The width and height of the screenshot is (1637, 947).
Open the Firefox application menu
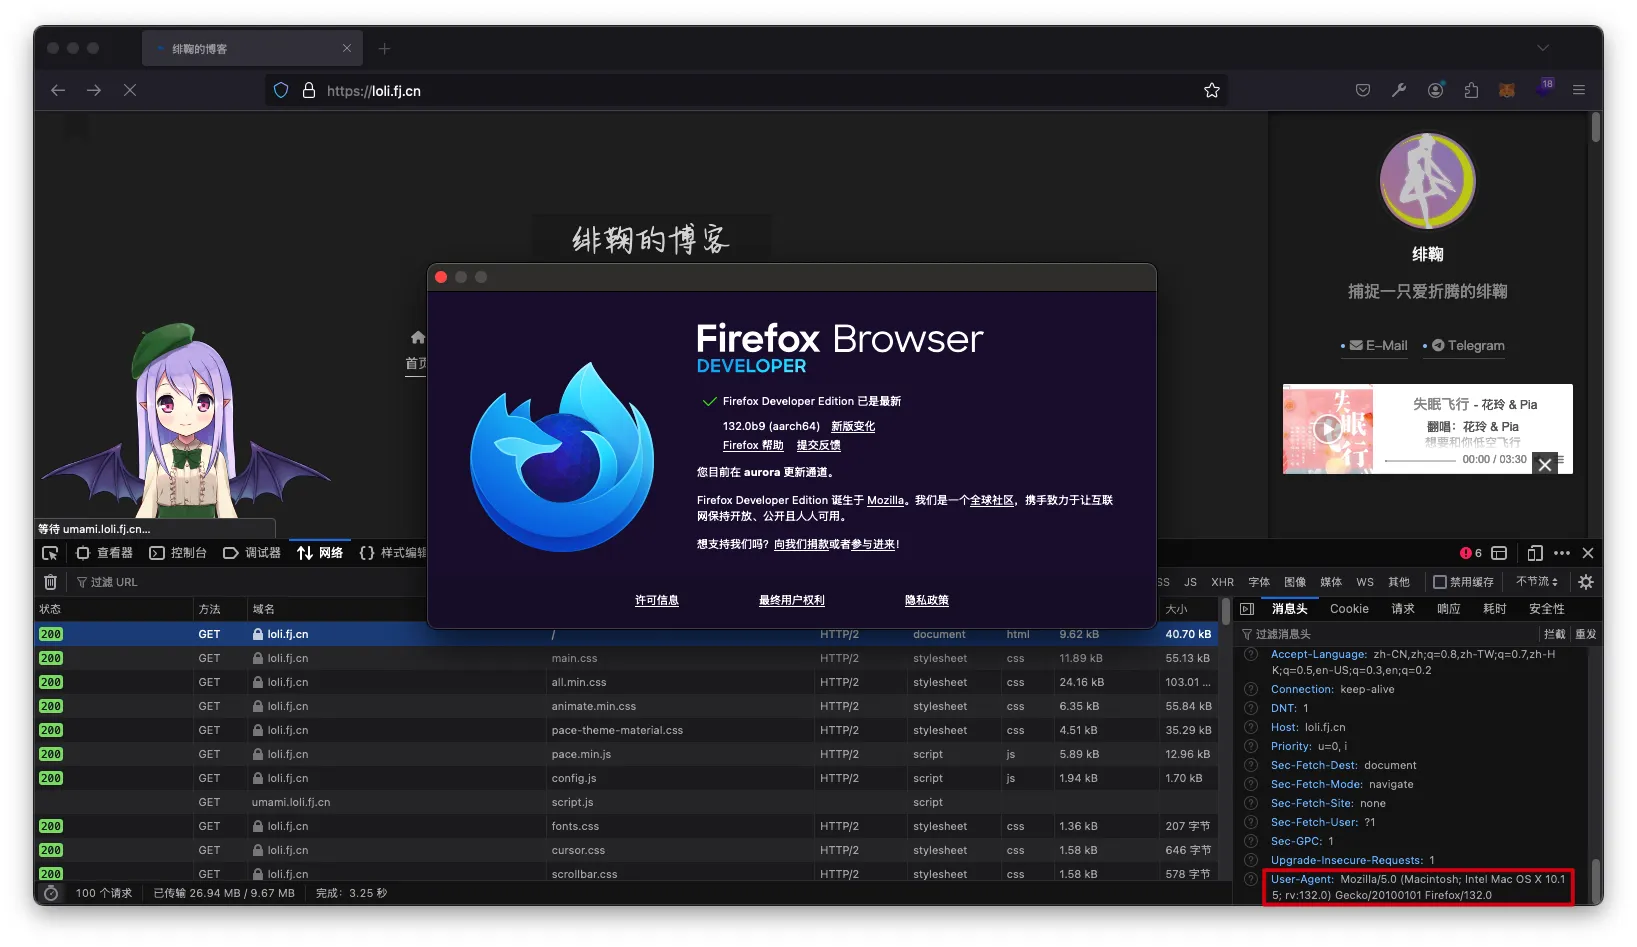pos(1579,90)
